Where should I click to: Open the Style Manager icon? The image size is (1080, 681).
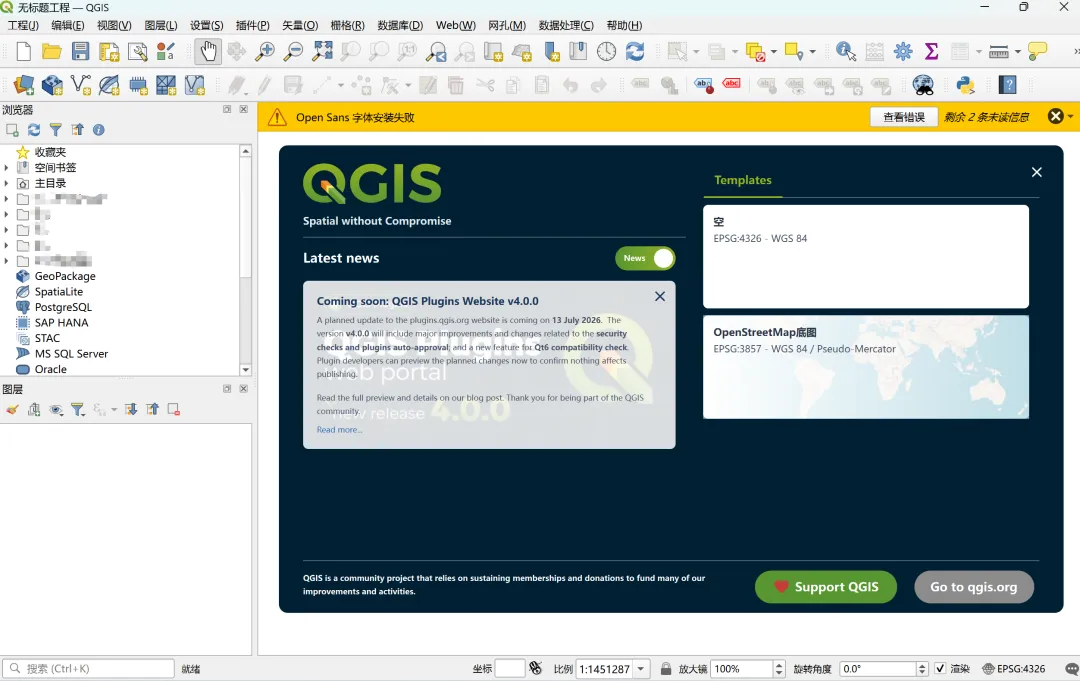[166, 52]
